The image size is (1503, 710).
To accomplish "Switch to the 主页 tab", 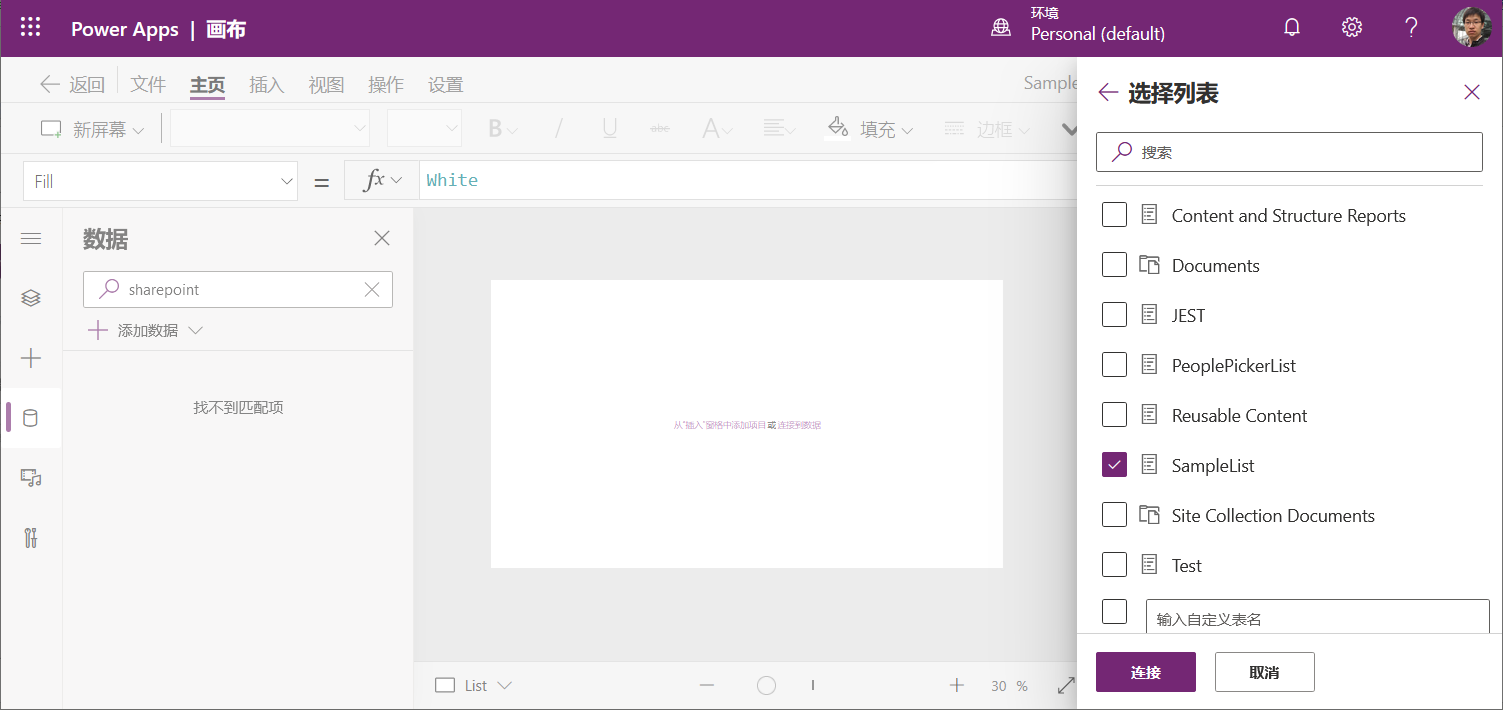I will point(207,85).
